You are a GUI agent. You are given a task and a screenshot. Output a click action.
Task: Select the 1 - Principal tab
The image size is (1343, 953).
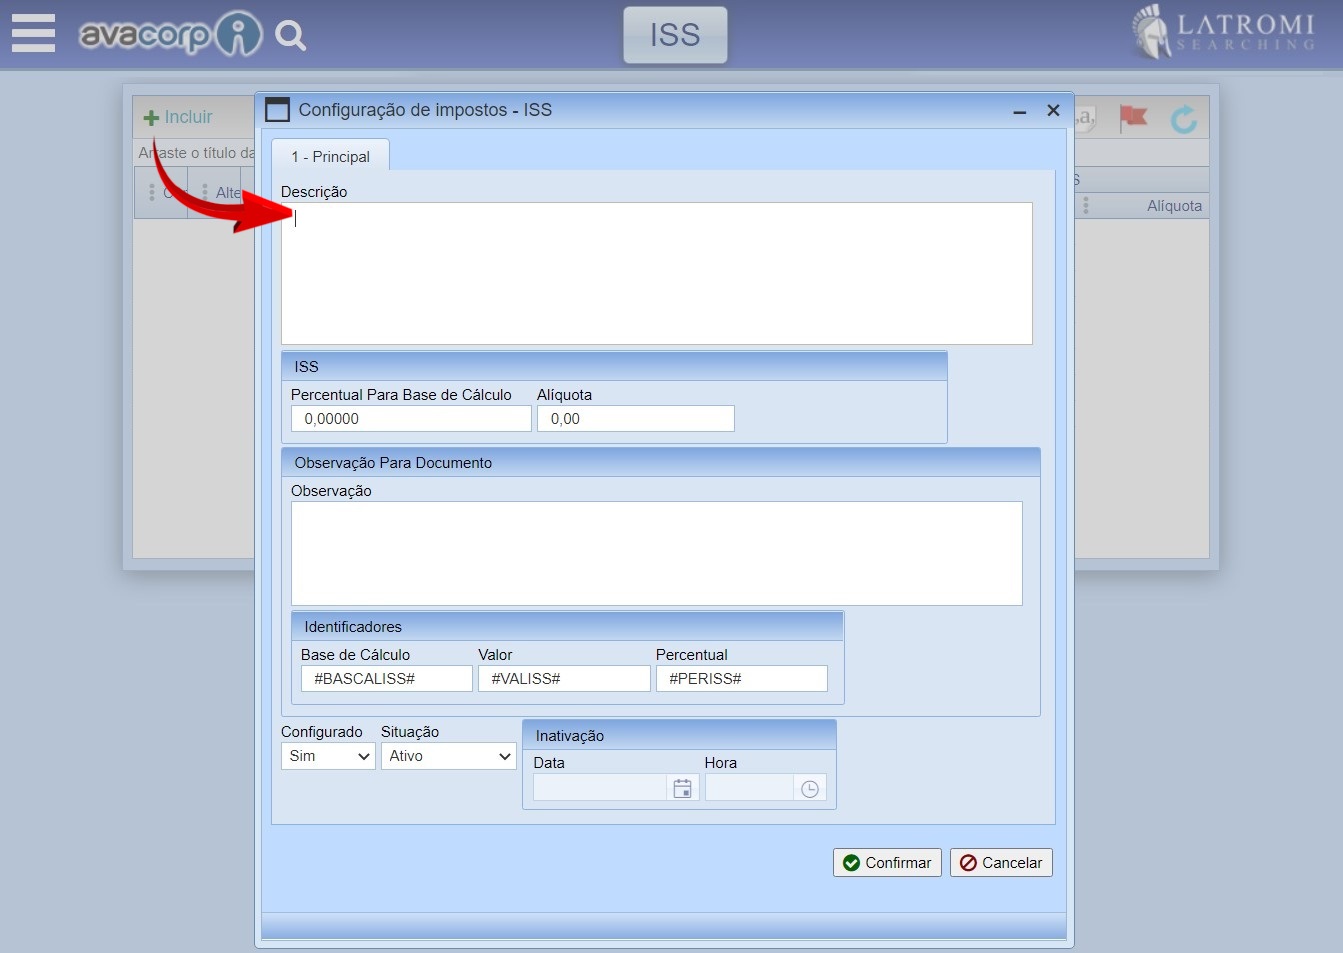pos(330,157)
